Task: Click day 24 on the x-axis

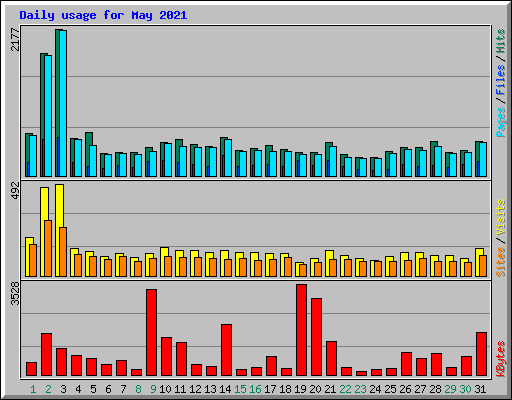Action: click(x=375, y=389)
